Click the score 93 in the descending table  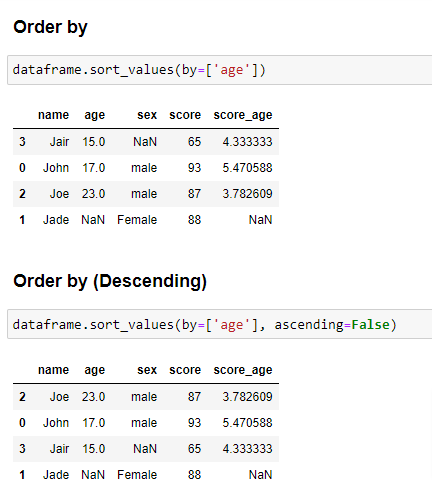point(194,423)
